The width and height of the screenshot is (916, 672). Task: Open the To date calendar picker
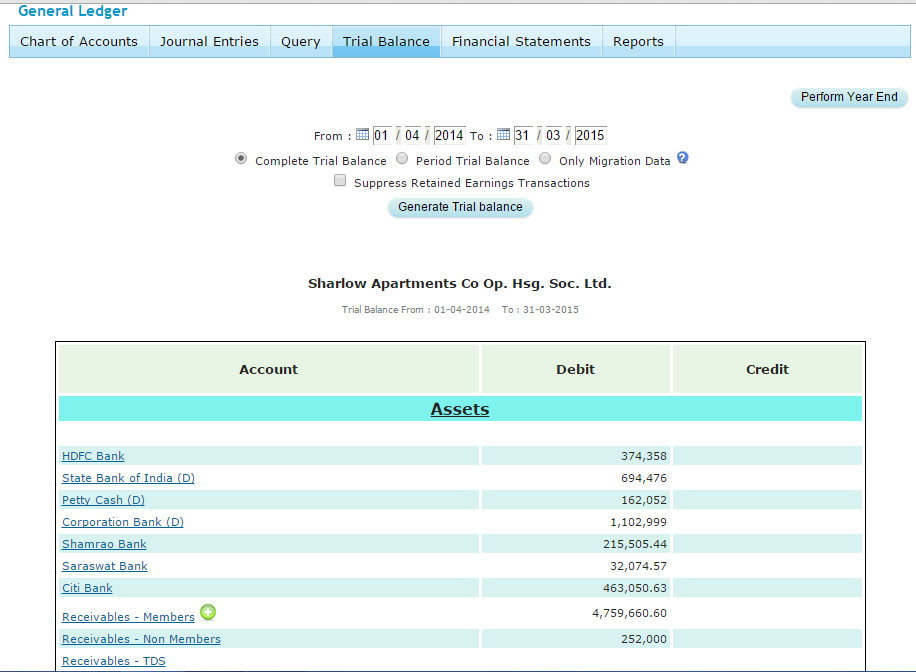pos(504,135)
